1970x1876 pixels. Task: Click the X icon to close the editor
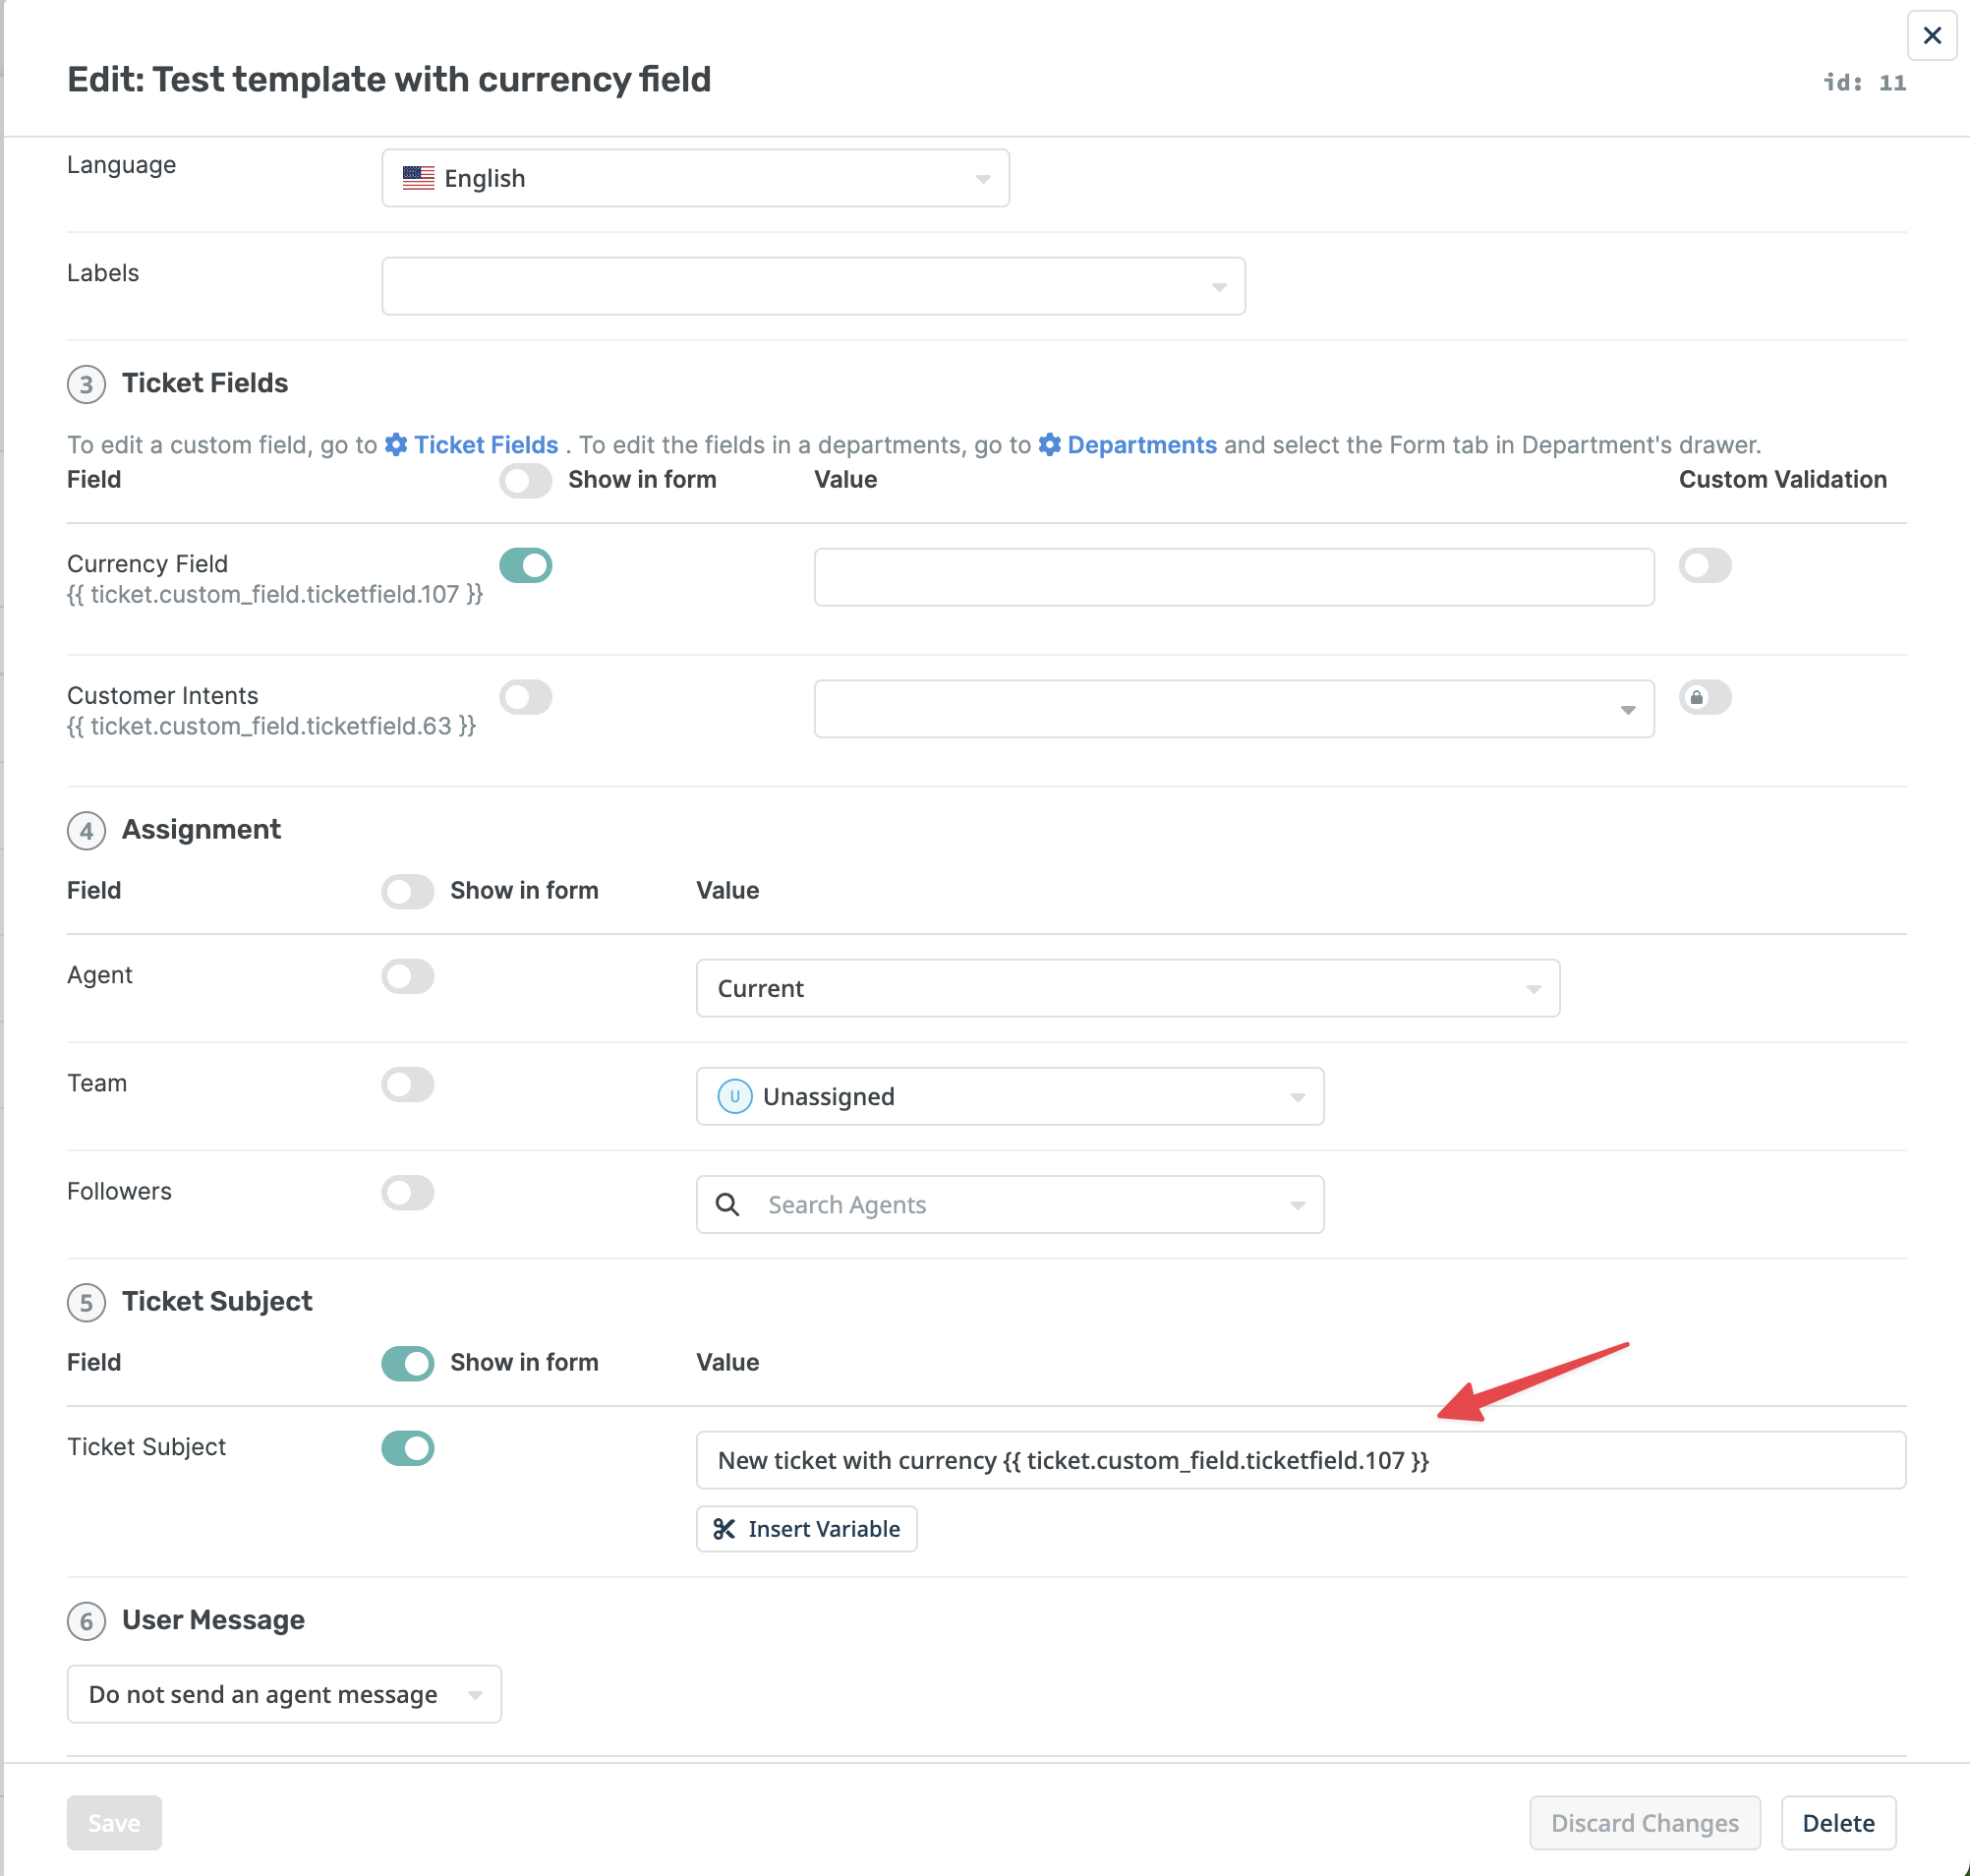(x=1931, y=36)
